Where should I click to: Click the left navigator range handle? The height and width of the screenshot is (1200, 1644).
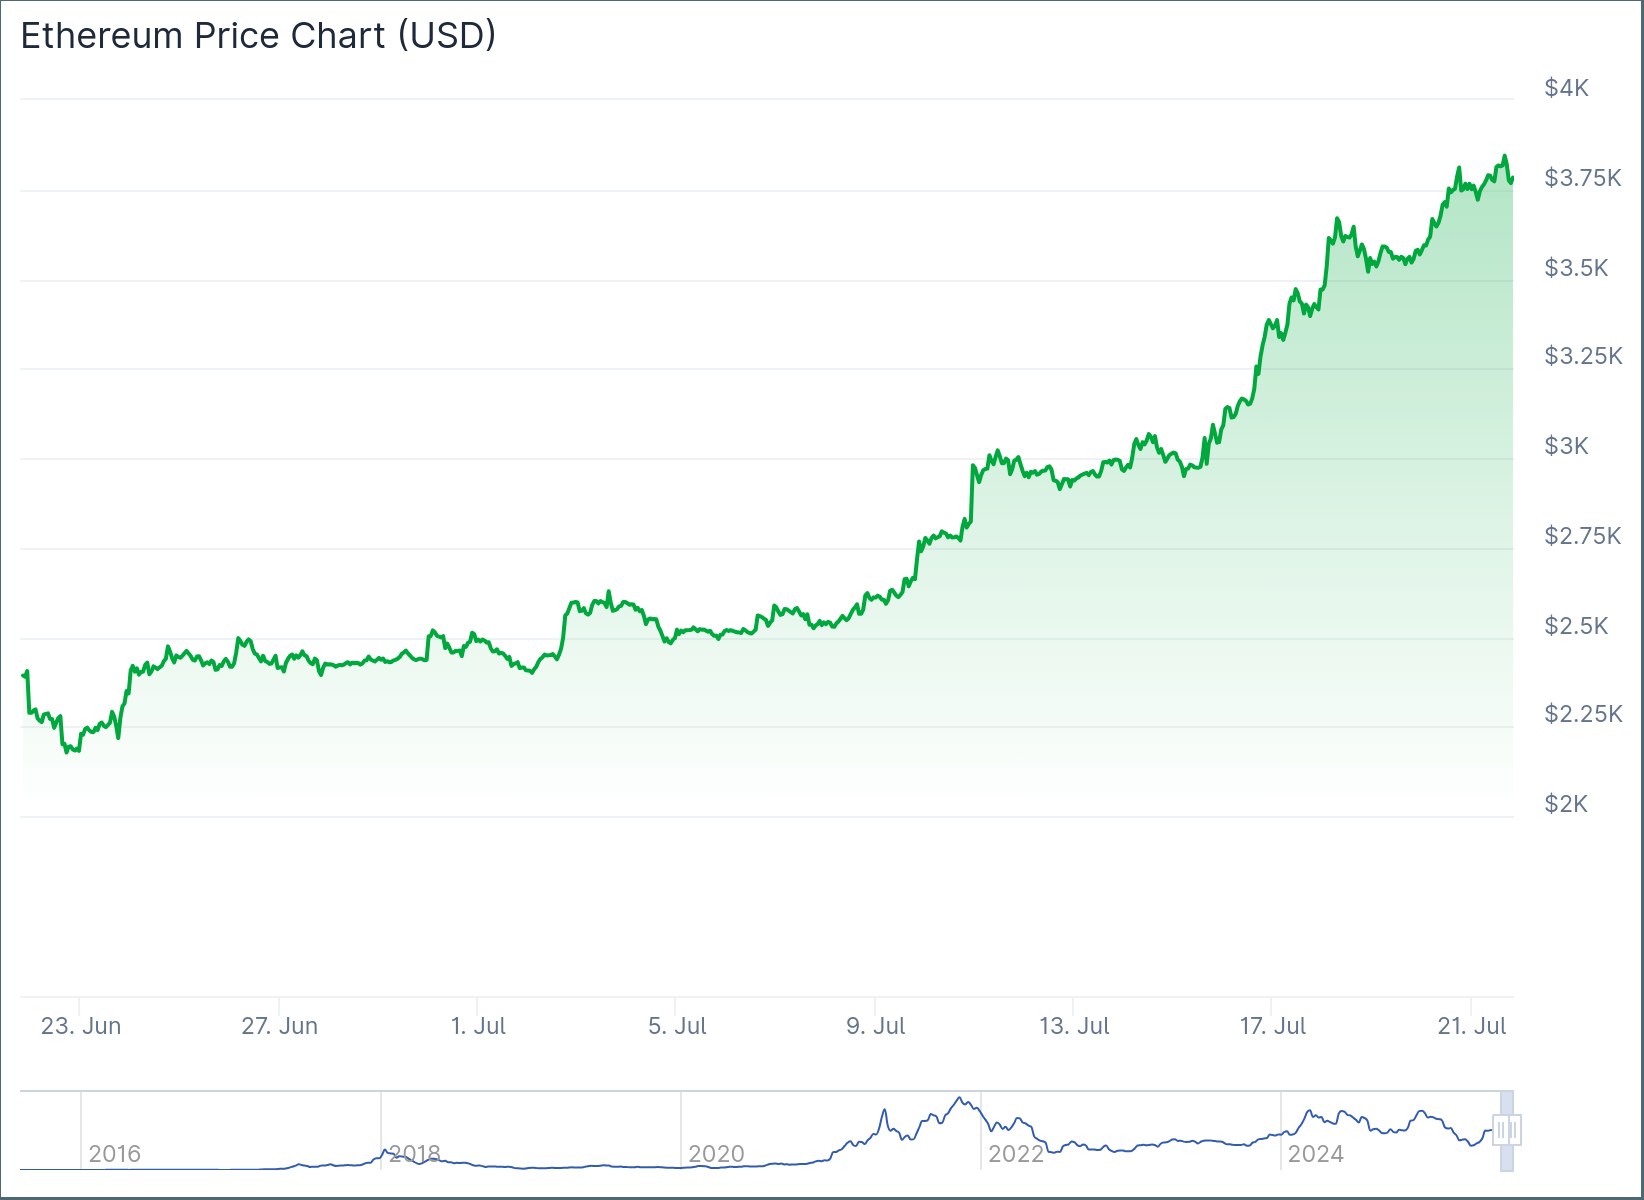click(1499, 1130)
